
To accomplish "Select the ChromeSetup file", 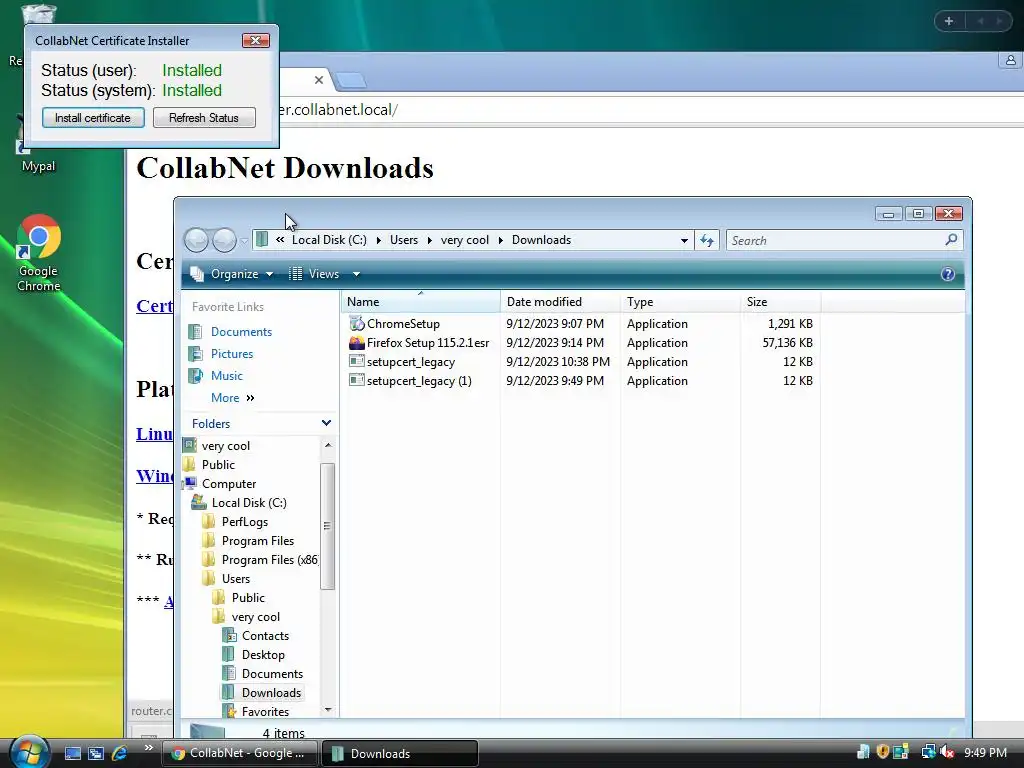I will point(403,323).
